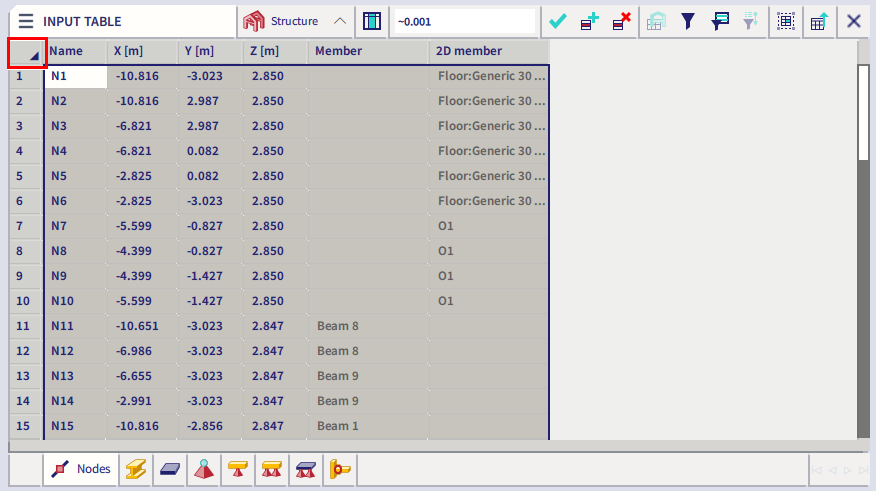This screenshot has width=876, height=491.
Task: Click the 2D member column header
Action: click(x=488, y=51)
